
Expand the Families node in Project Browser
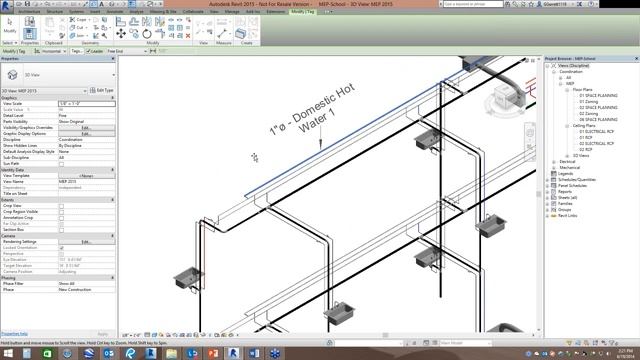click(548, 204)
